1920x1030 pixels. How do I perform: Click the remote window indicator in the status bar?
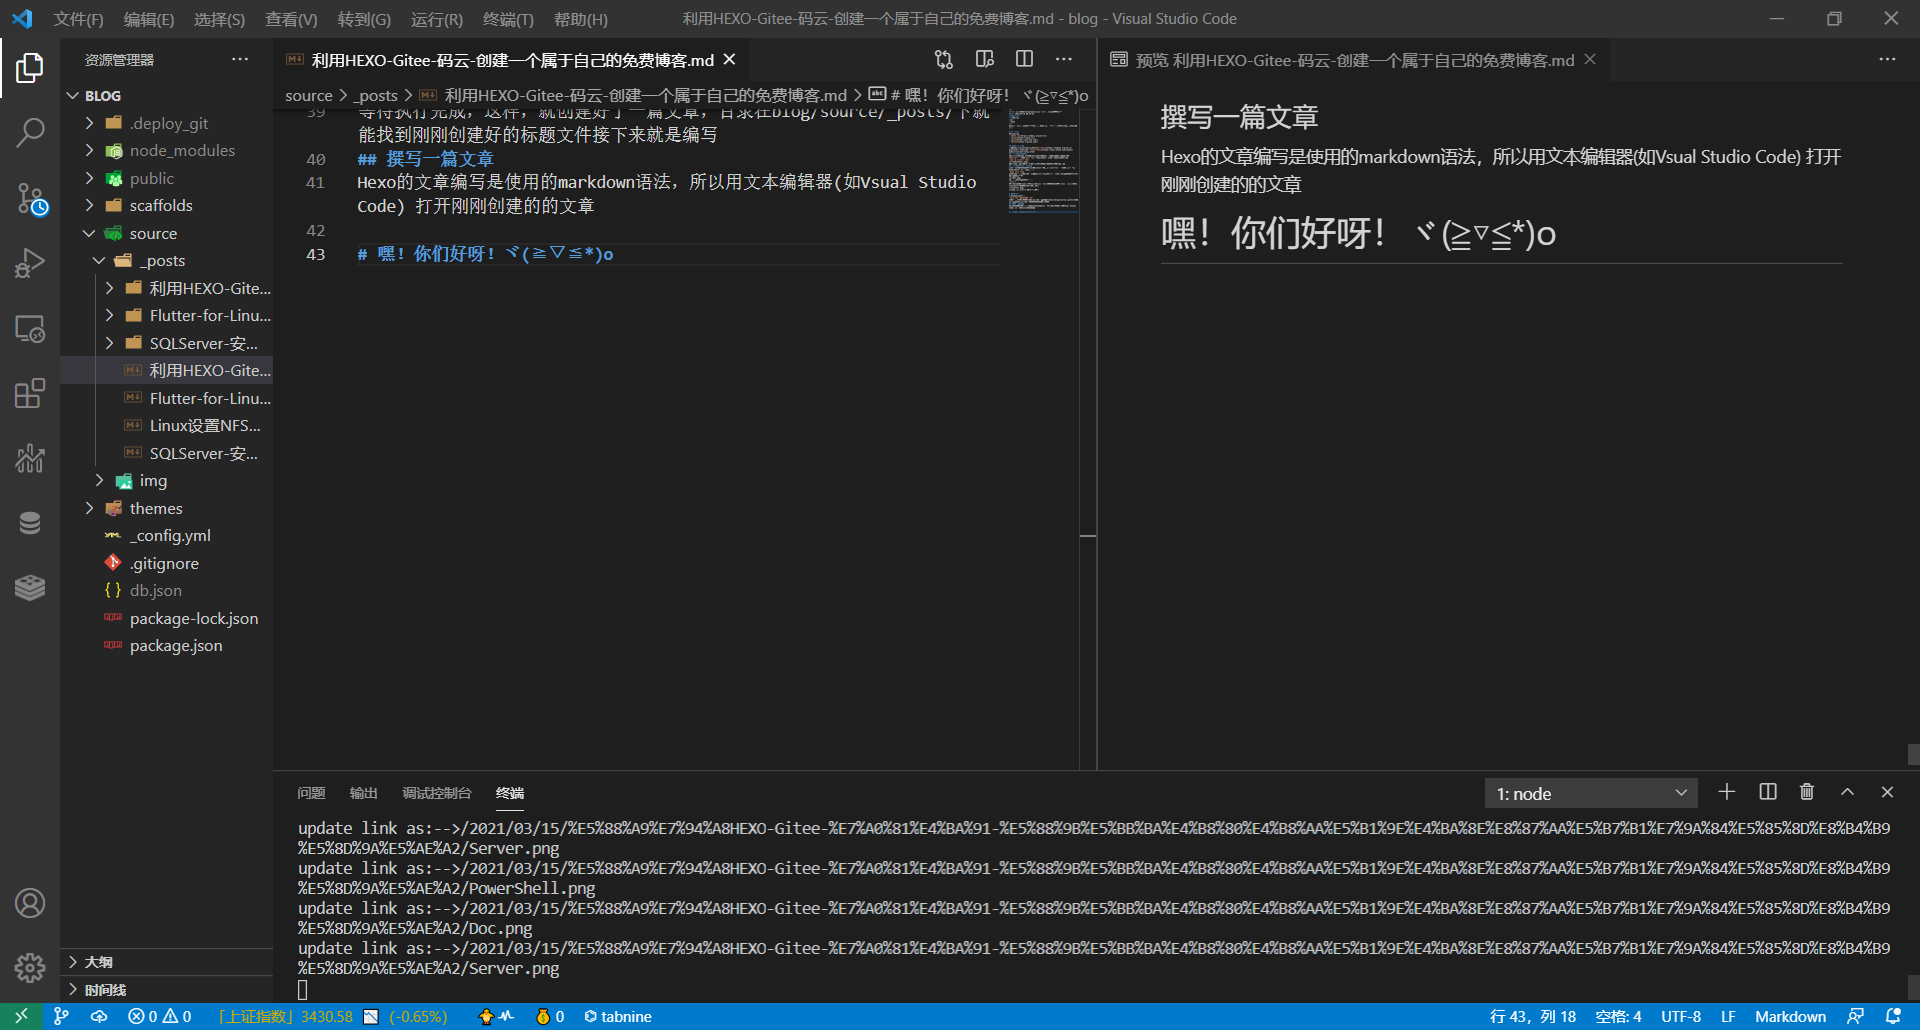point(21,1016)
